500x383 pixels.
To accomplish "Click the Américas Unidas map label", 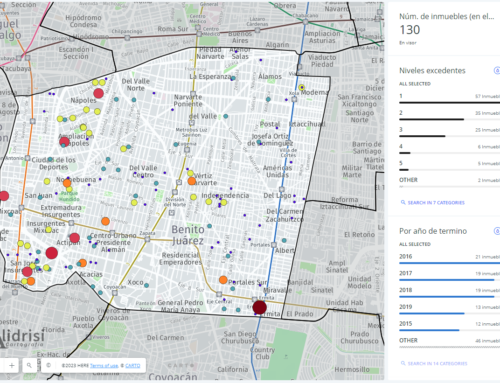I will [x=277, y=171].
